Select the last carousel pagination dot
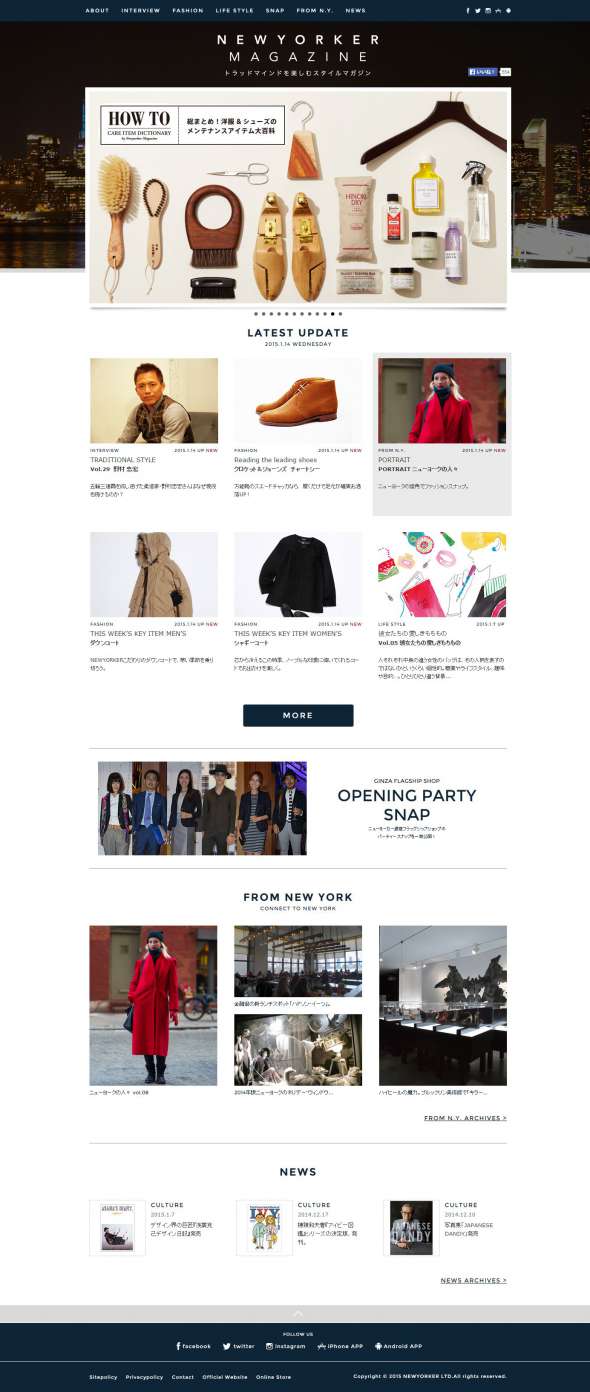The image size is (590, 1392). coord(340,313)
